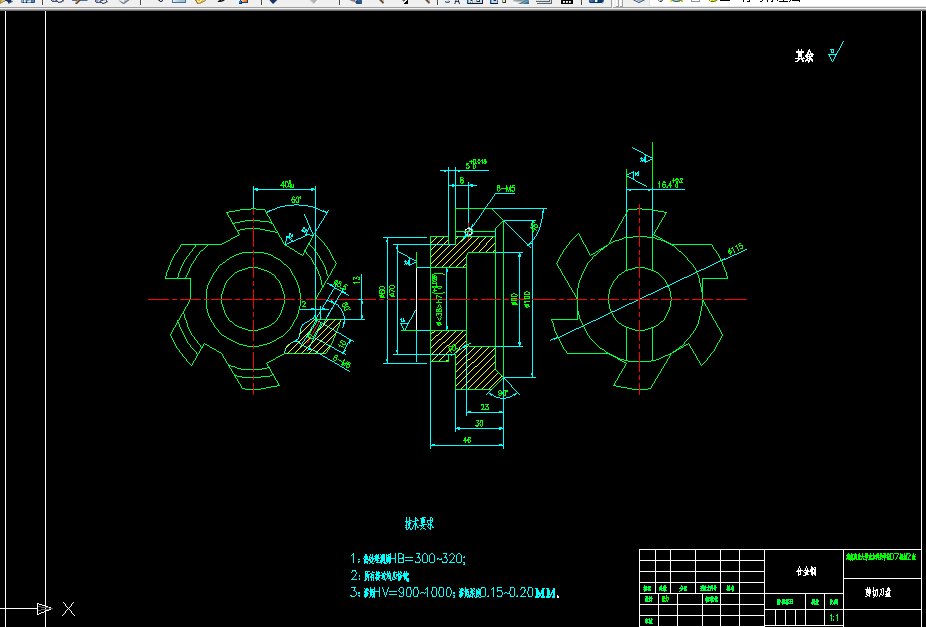Select the green title text in top-right title block cell
926x627 pixels.
(881, 556)
